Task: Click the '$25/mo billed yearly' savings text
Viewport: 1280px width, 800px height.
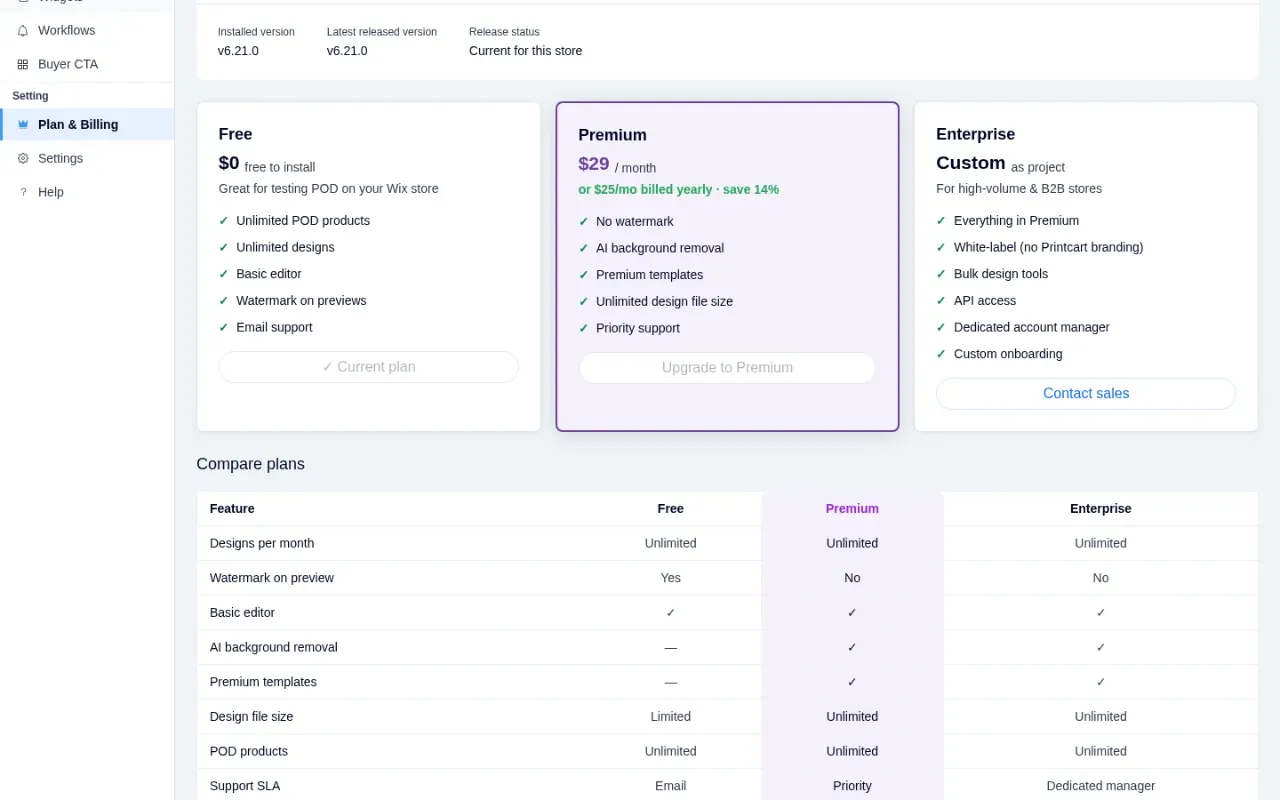Action: tap(678, 190)
